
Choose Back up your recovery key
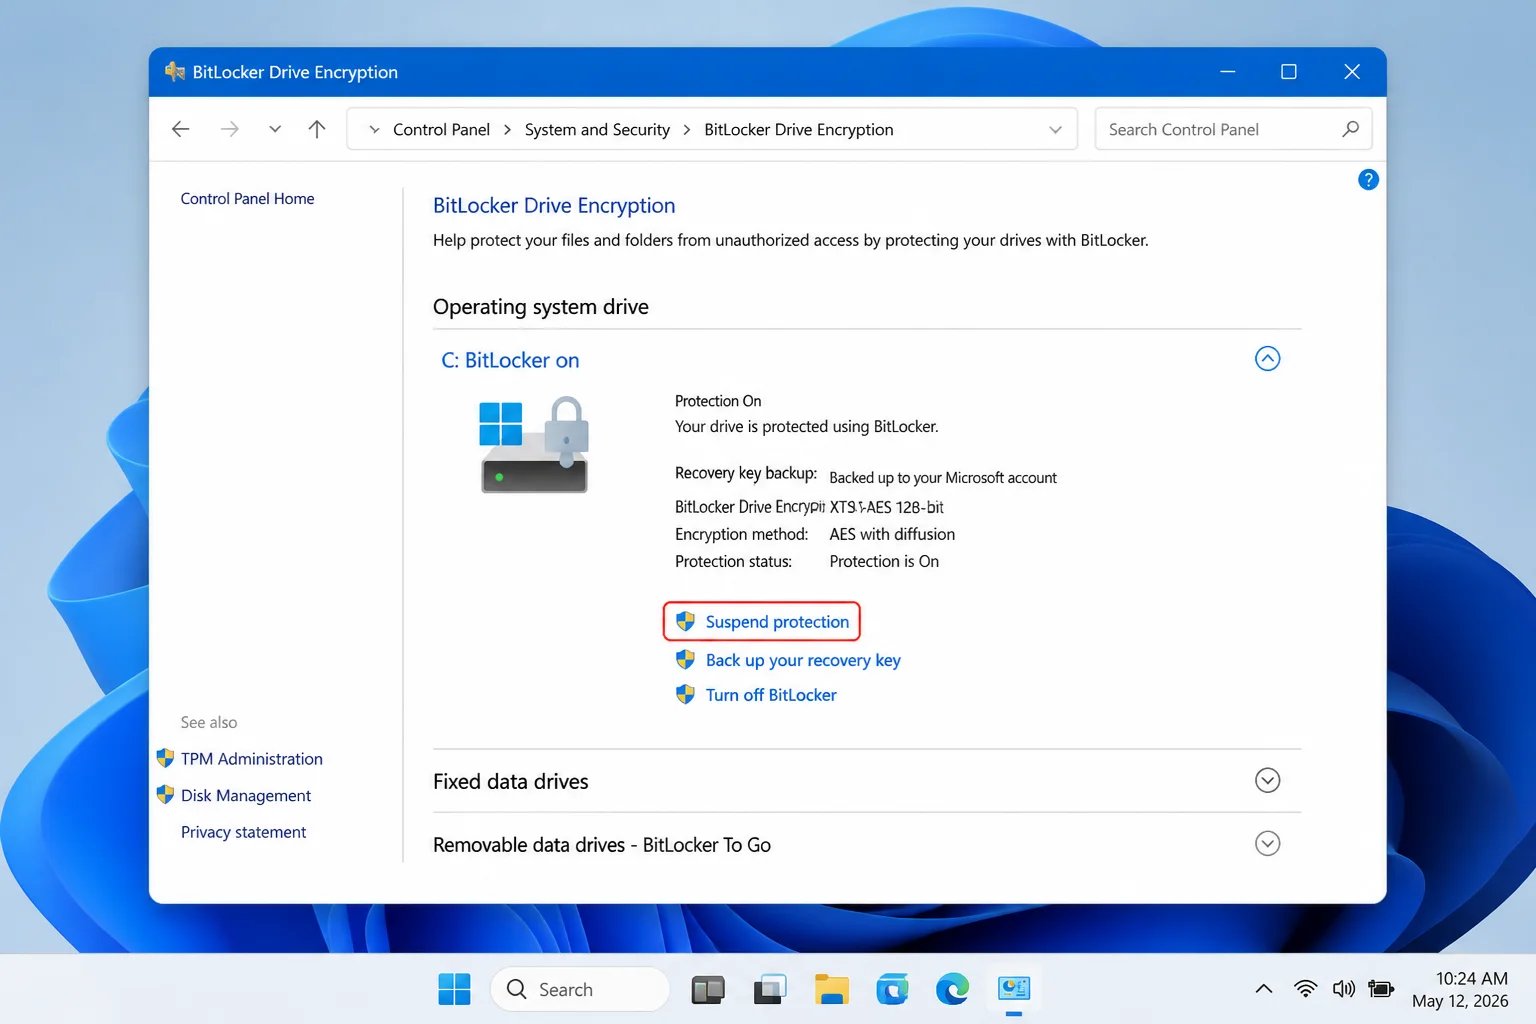click(x=803, y=660)
